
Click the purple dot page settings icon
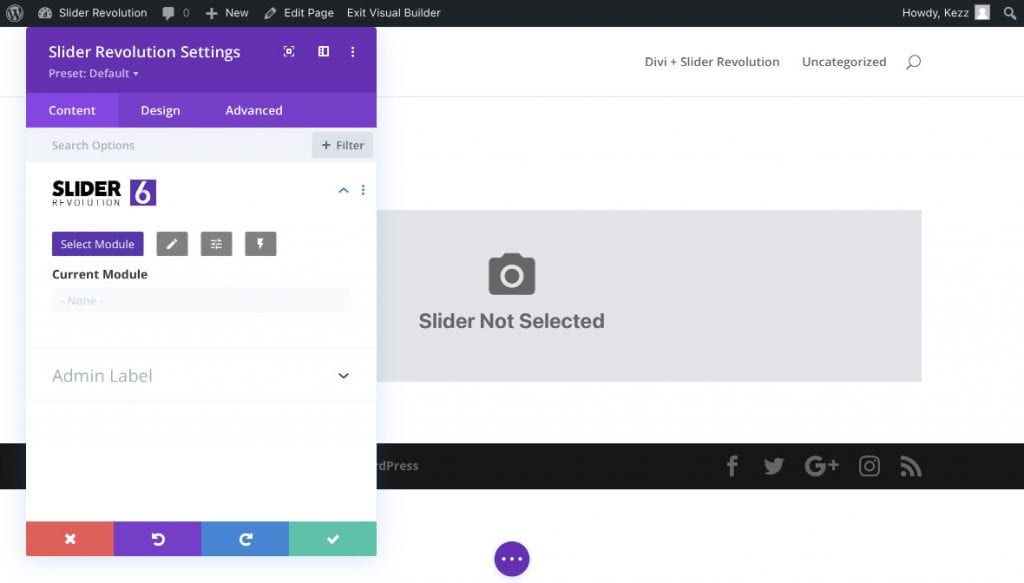511,558
